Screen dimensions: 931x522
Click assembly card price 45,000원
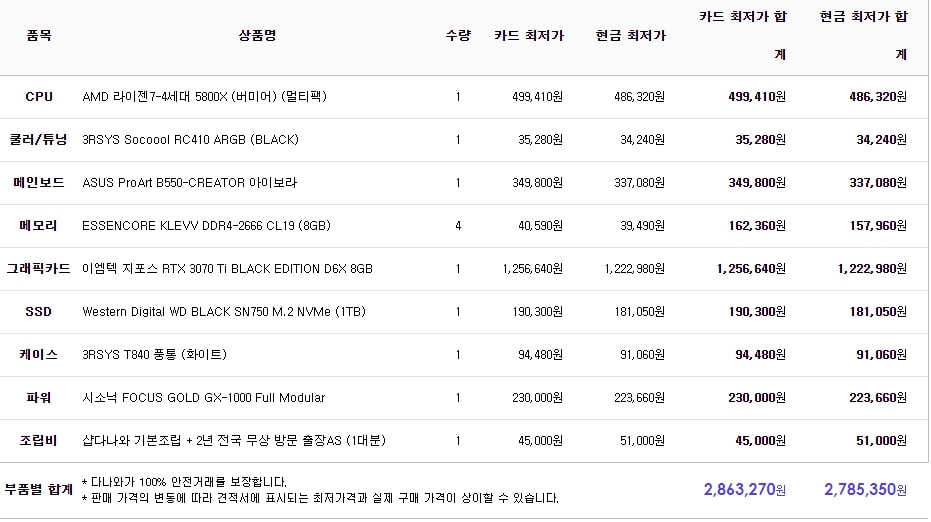point(540,441)
